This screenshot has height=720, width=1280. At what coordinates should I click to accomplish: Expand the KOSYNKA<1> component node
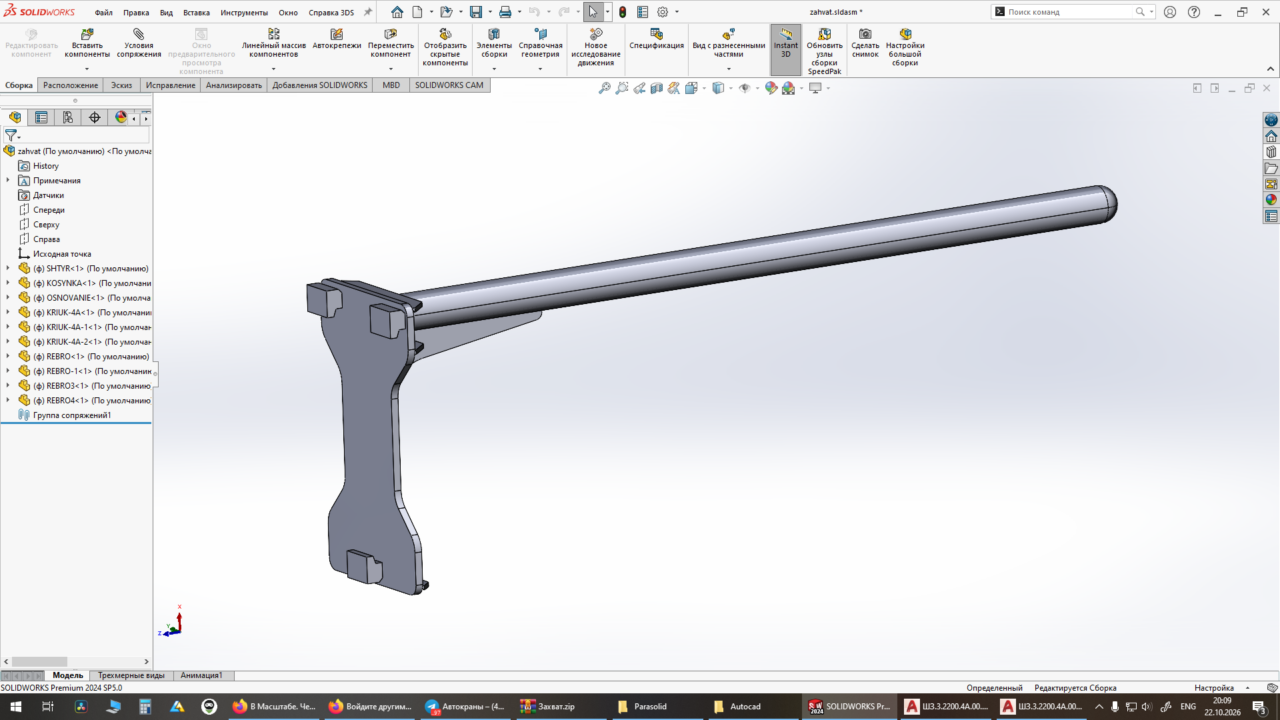pos(8,283)
